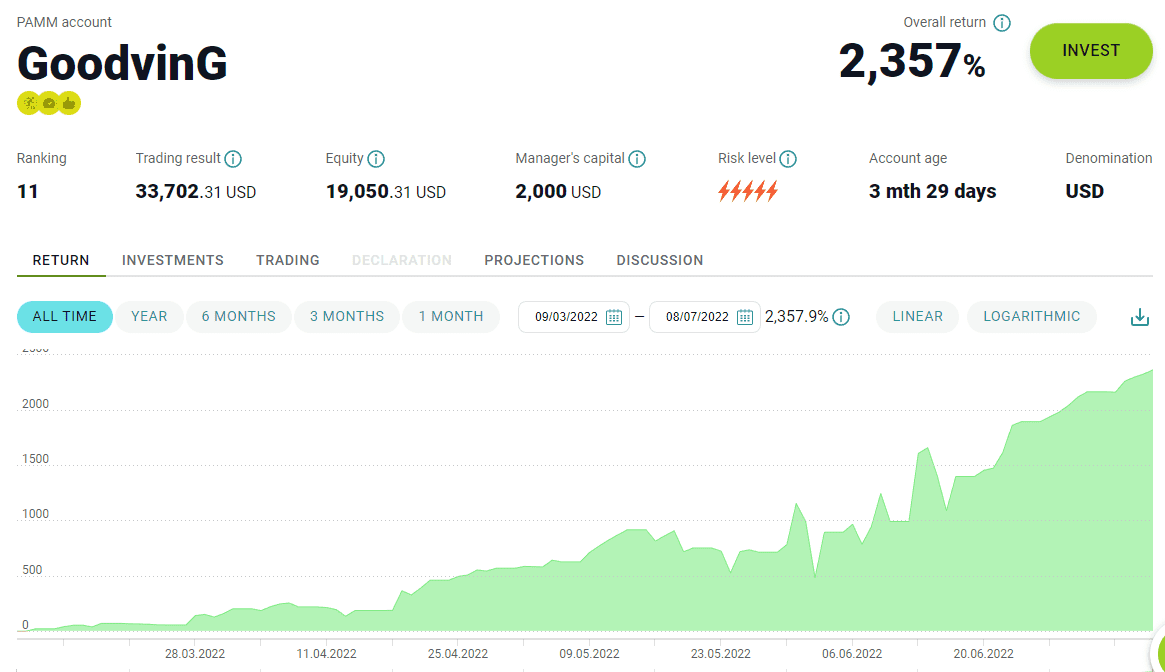Viewport: 1165px width, 672px height.
Task: Click the 2,357% overall return value
Action: pos(912,61)
